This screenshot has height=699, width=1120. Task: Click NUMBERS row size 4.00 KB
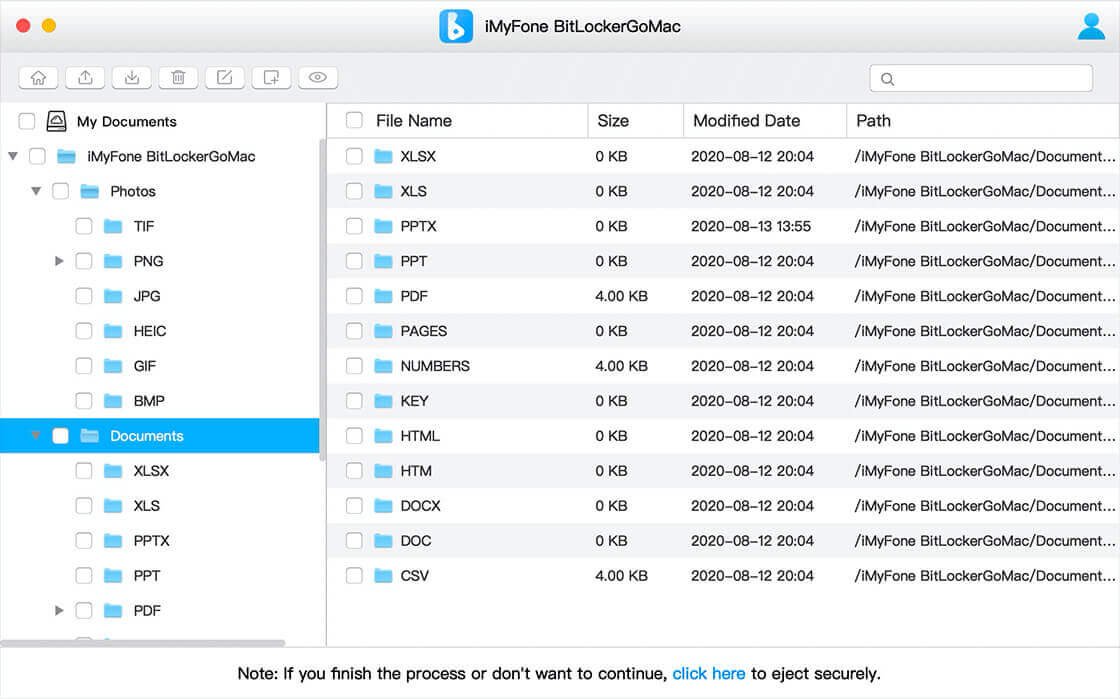pos(621,366)
